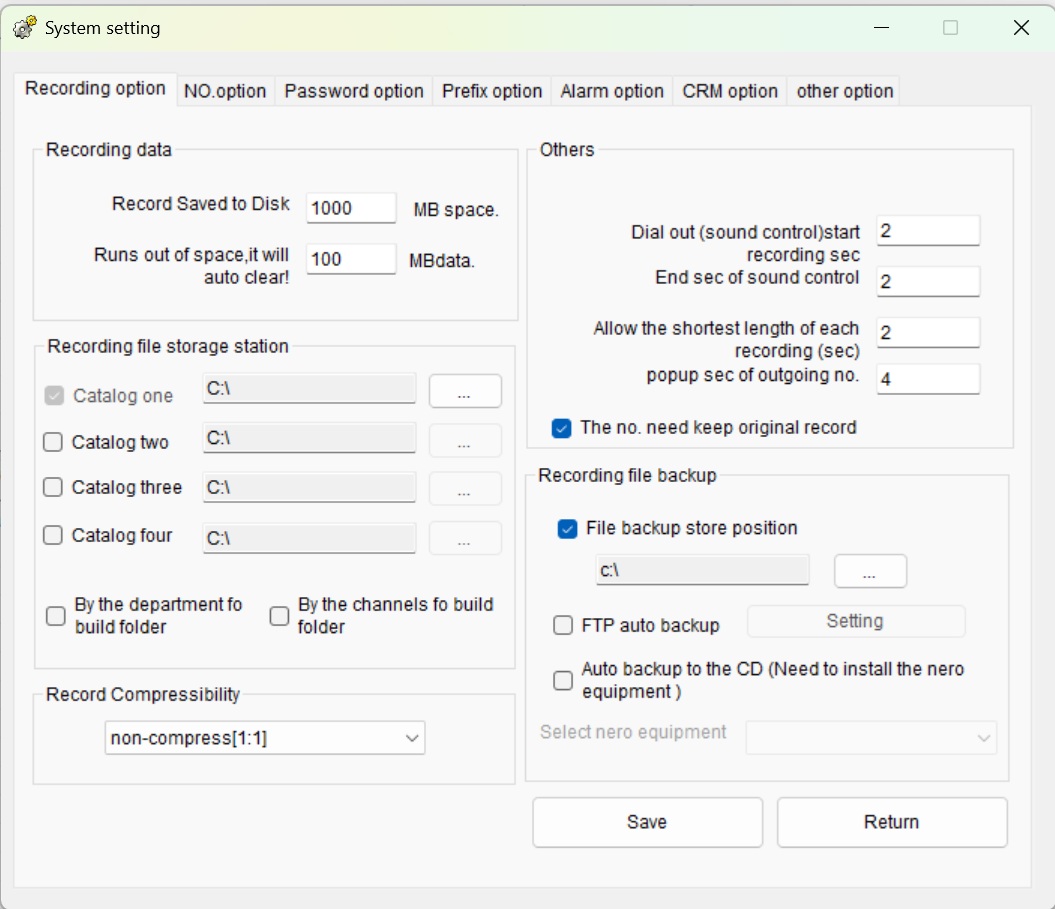Browse folder path for Catalog two
This screenshot has width=1055, height=909.
464,440
